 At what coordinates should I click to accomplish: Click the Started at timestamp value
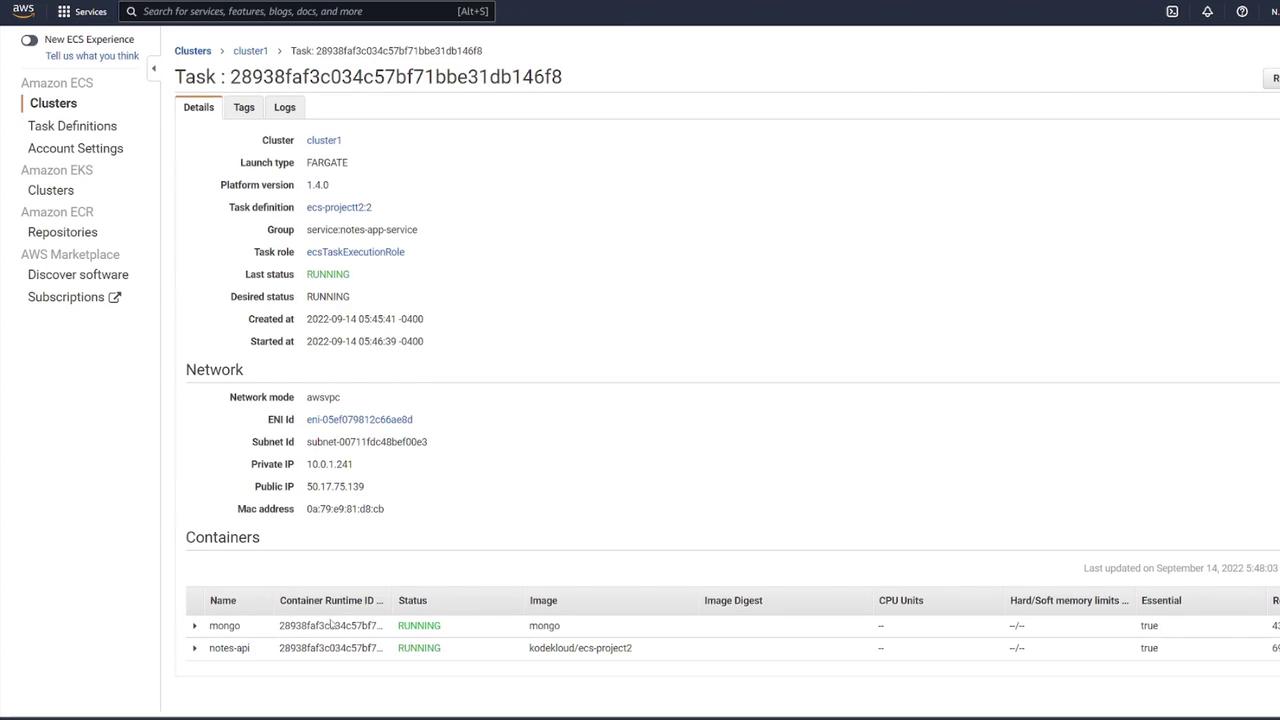pos(365,342)
